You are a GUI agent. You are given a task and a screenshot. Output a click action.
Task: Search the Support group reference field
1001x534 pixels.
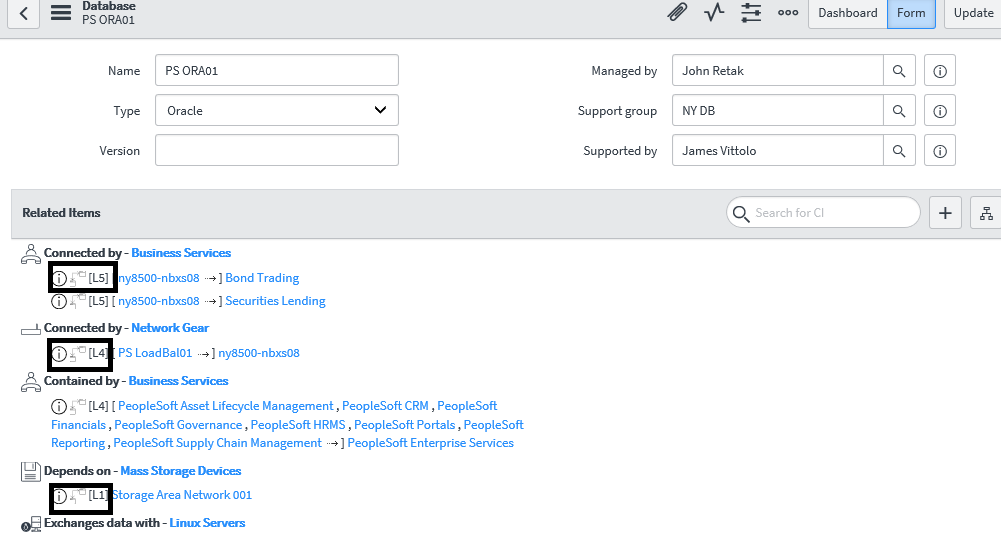coord(899,111)
